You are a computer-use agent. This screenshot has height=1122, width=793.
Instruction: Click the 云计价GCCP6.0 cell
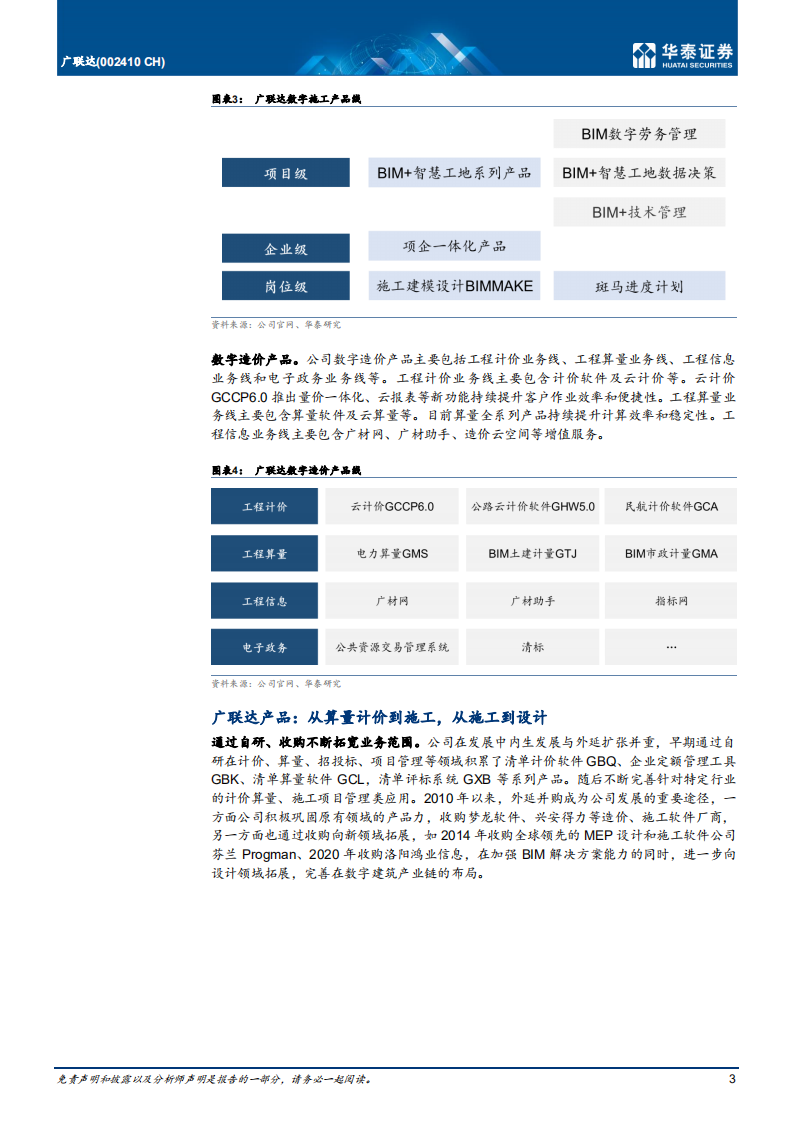pos(391,507)
